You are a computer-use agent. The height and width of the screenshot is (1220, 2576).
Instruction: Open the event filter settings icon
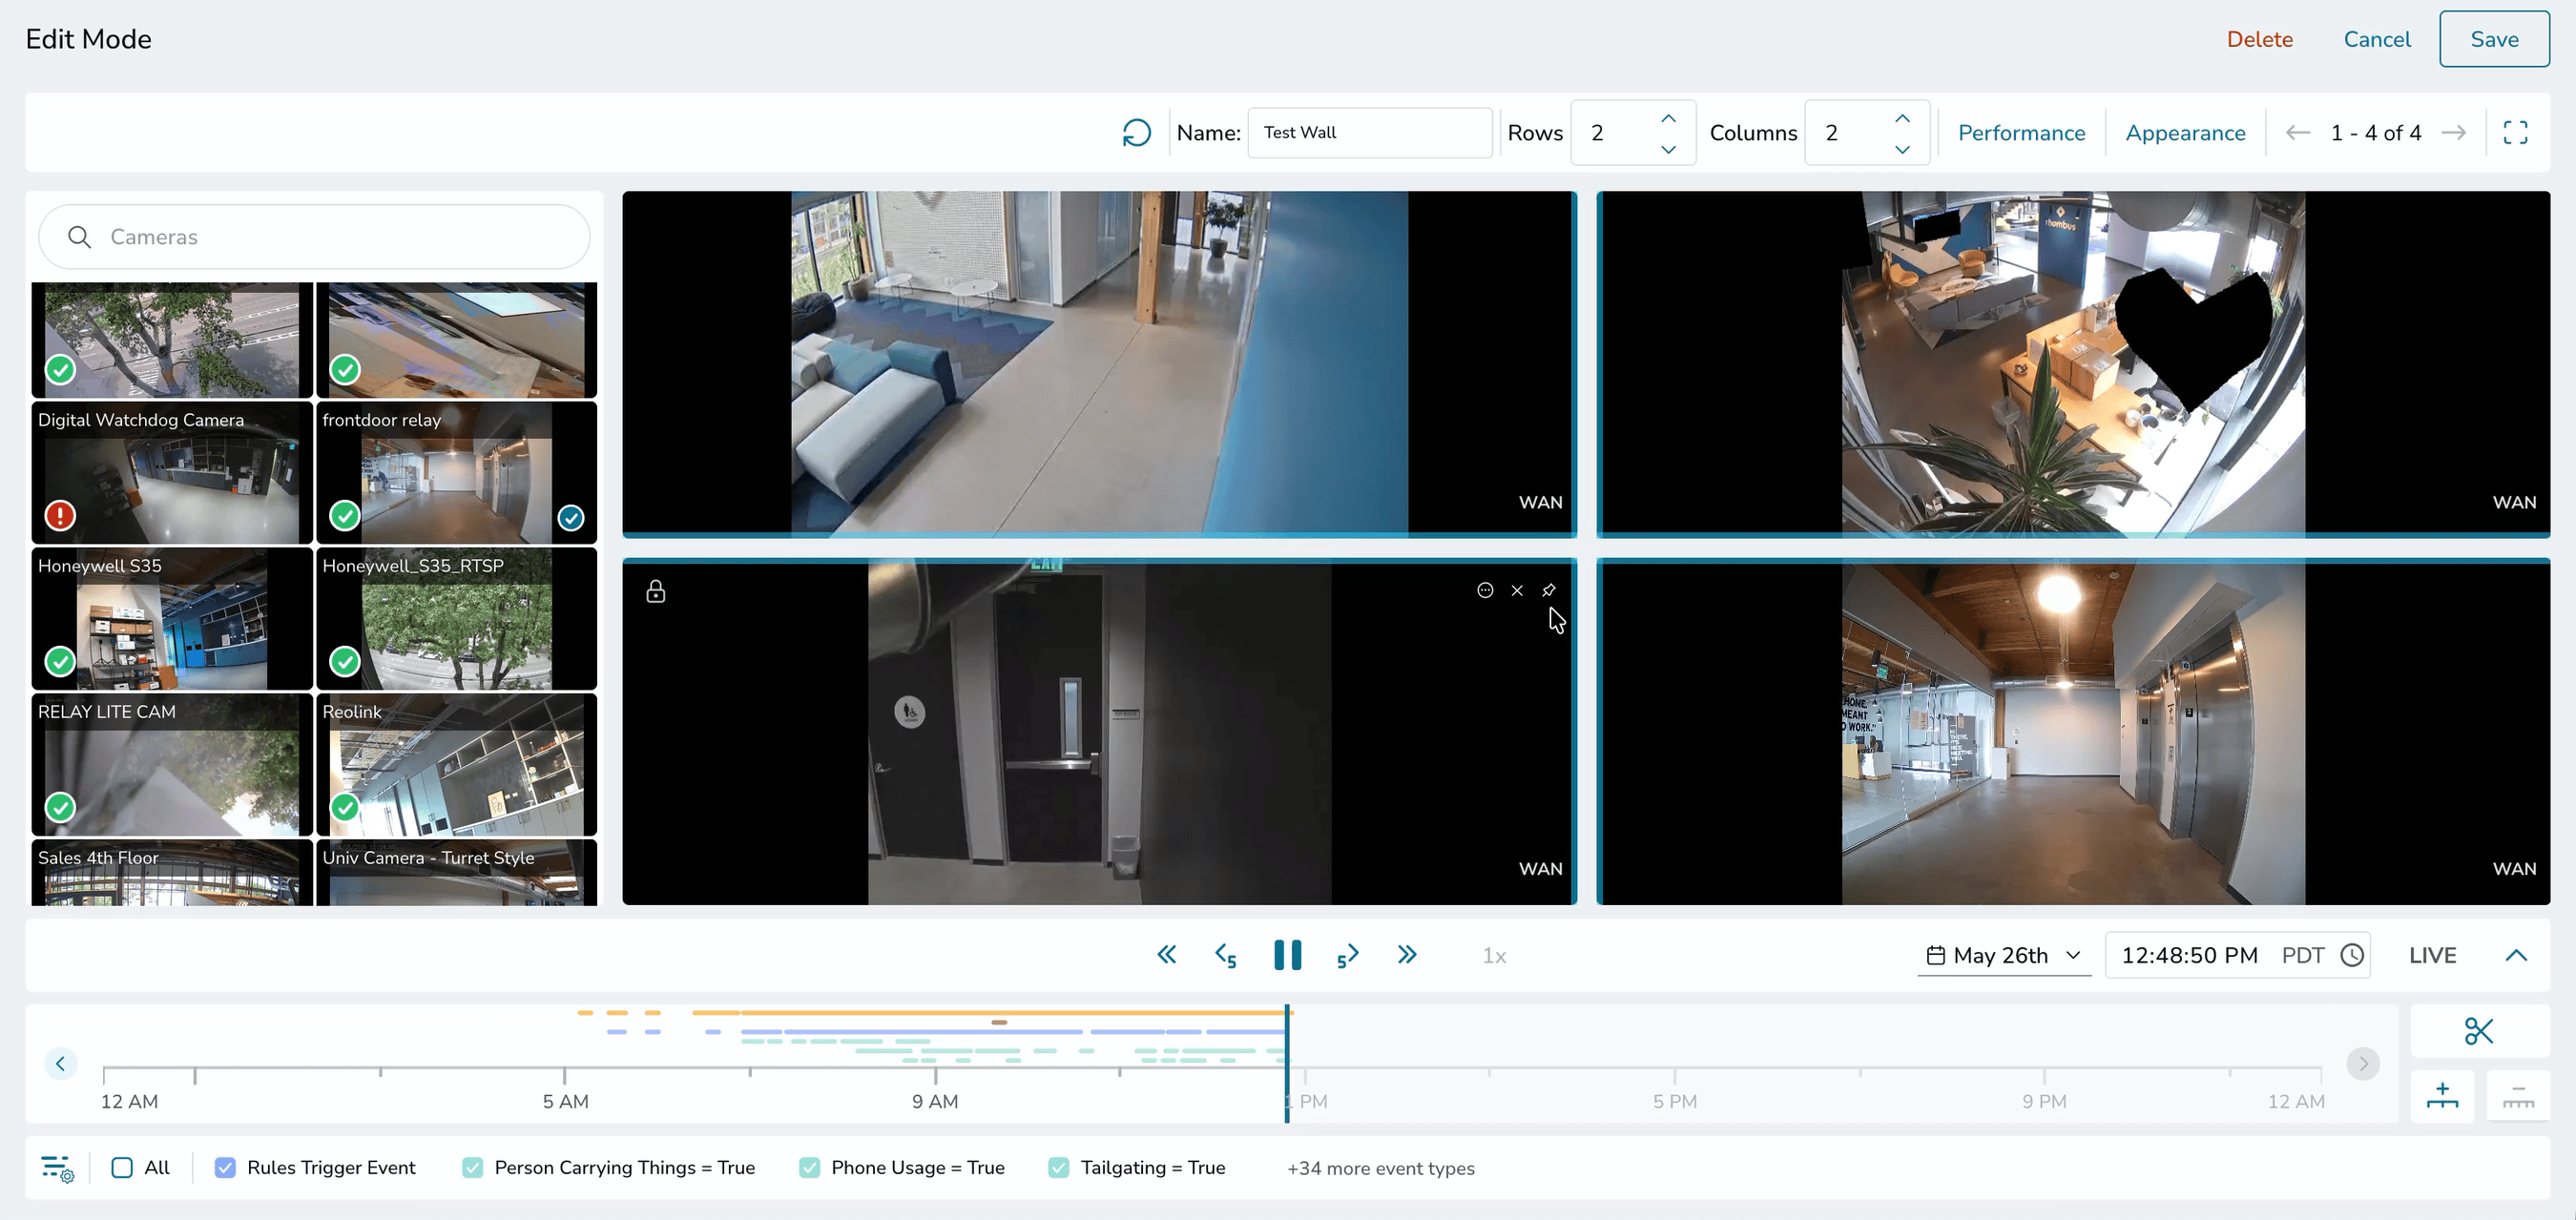coord(57,1168)
